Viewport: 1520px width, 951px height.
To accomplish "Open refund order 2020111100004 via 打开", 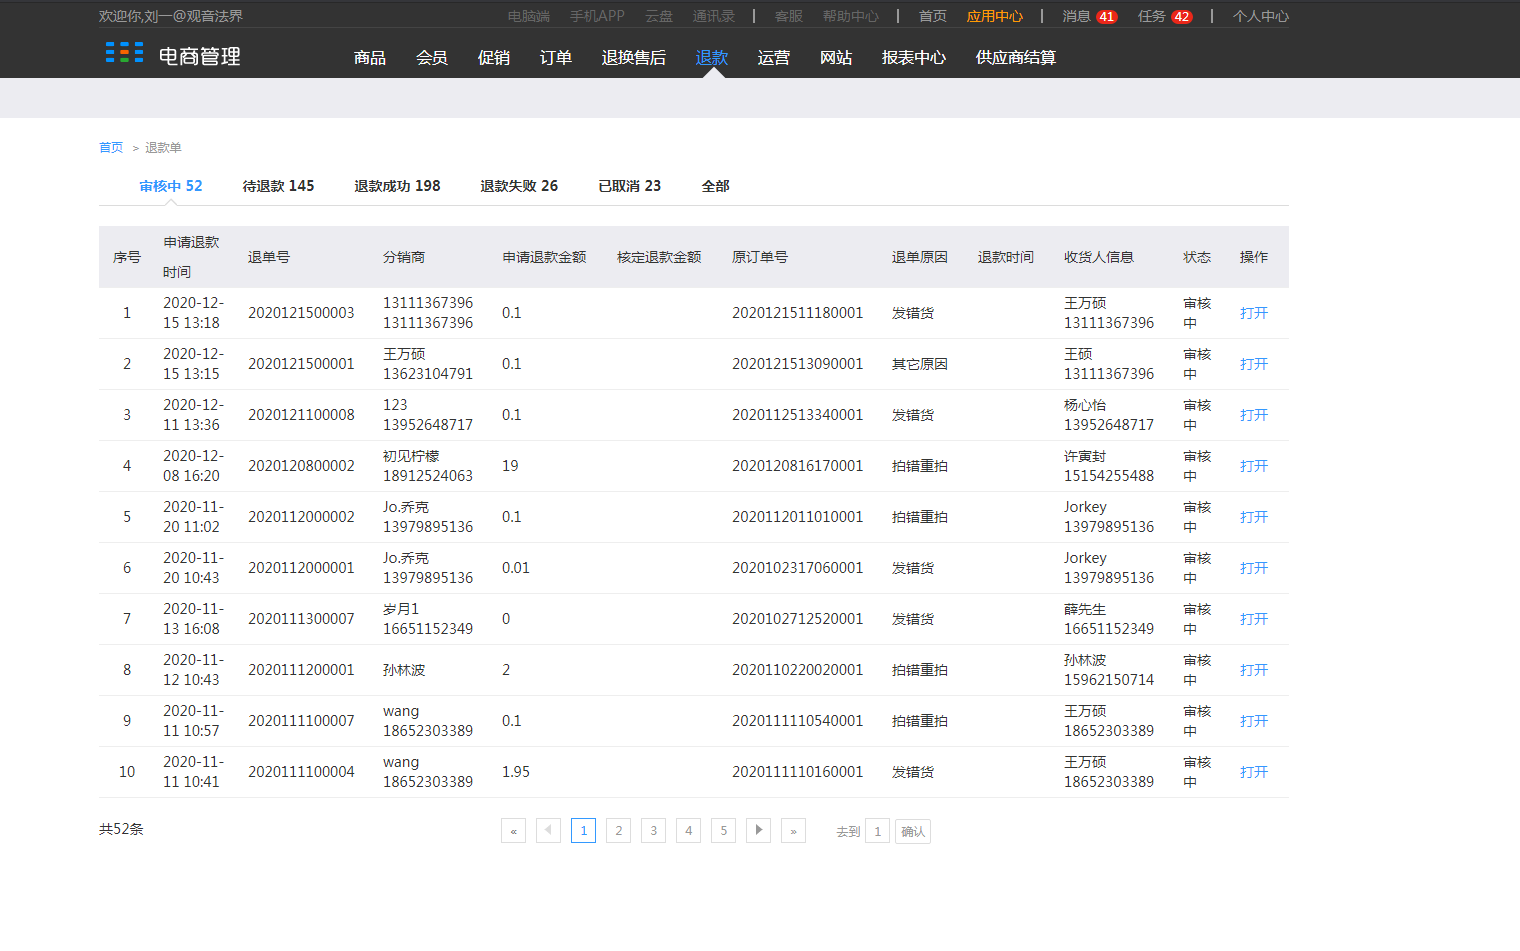I will pos(1254,772).
